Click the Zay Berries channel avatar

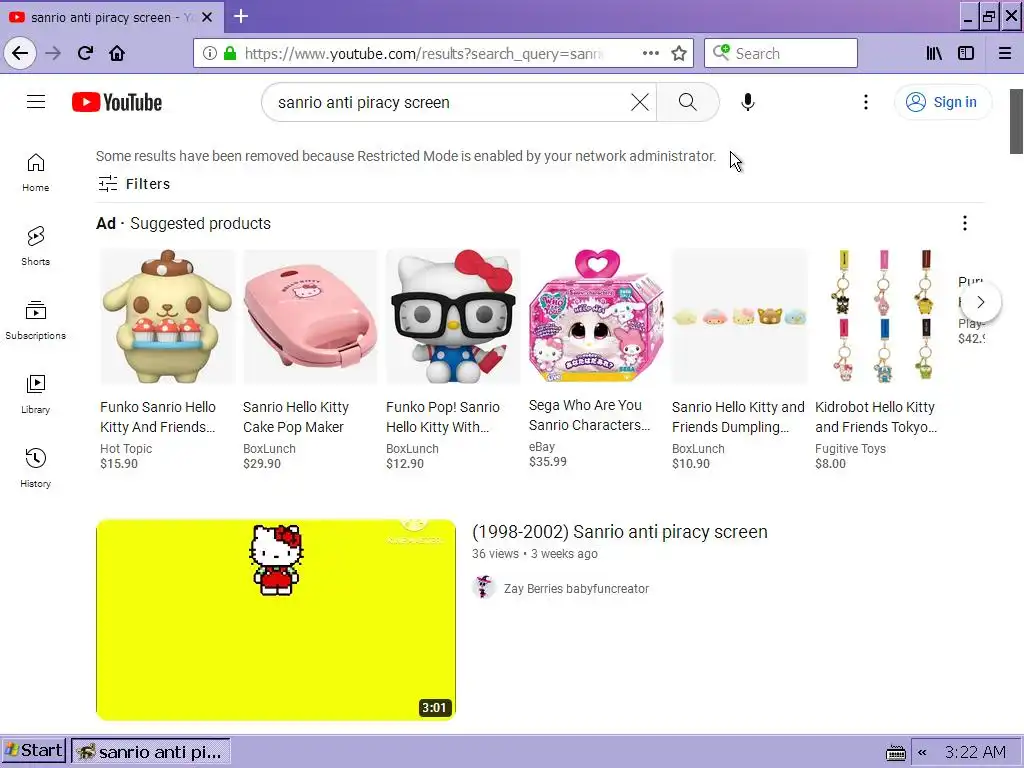tap(483, 587)
